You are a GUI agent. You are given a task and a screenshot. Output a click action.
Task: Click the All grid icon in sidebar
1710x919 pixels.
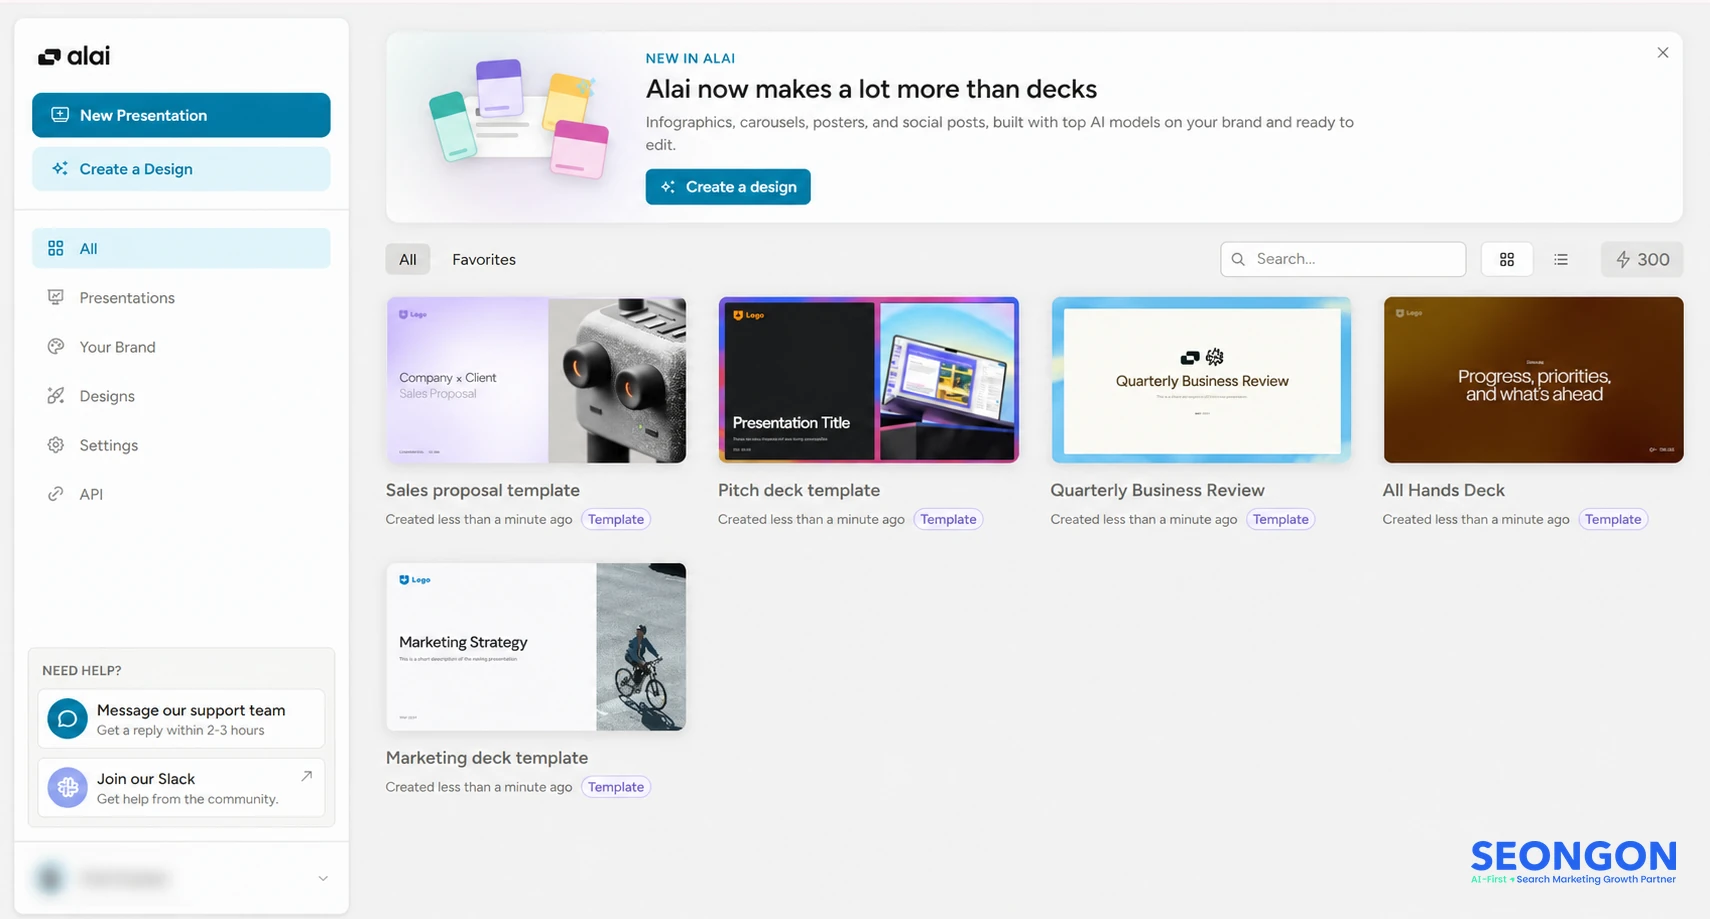pos(56,248)
